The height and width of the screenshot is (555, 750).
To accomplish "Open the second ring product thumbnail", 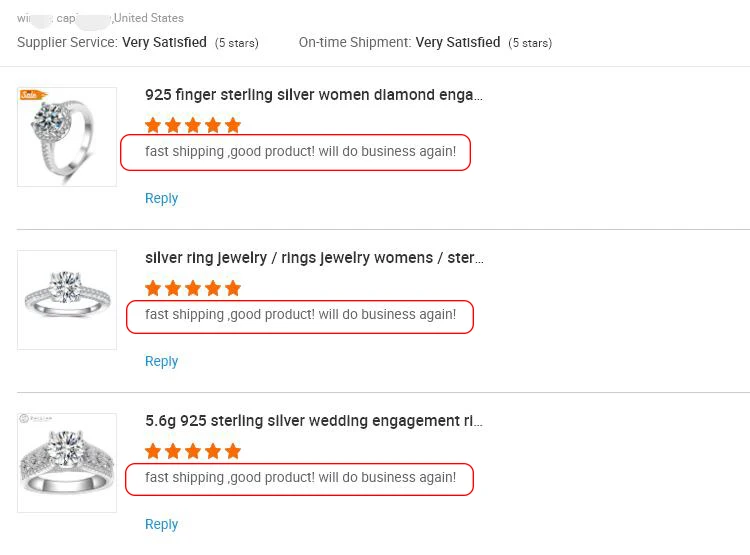I will (x=67, y=300).
